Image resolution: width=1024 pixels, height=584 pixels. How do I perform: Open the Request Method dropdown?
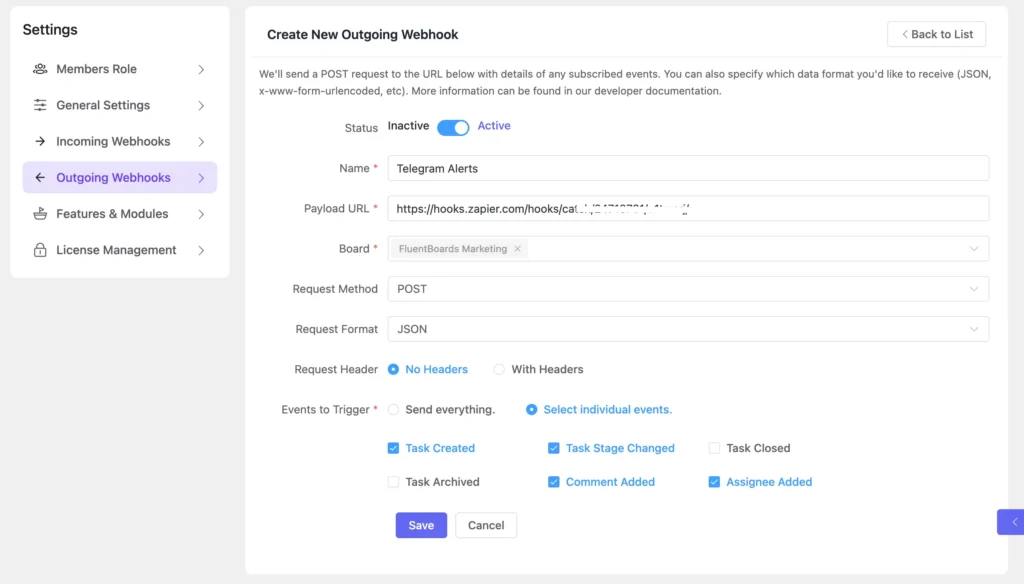[x=687, y=289]
